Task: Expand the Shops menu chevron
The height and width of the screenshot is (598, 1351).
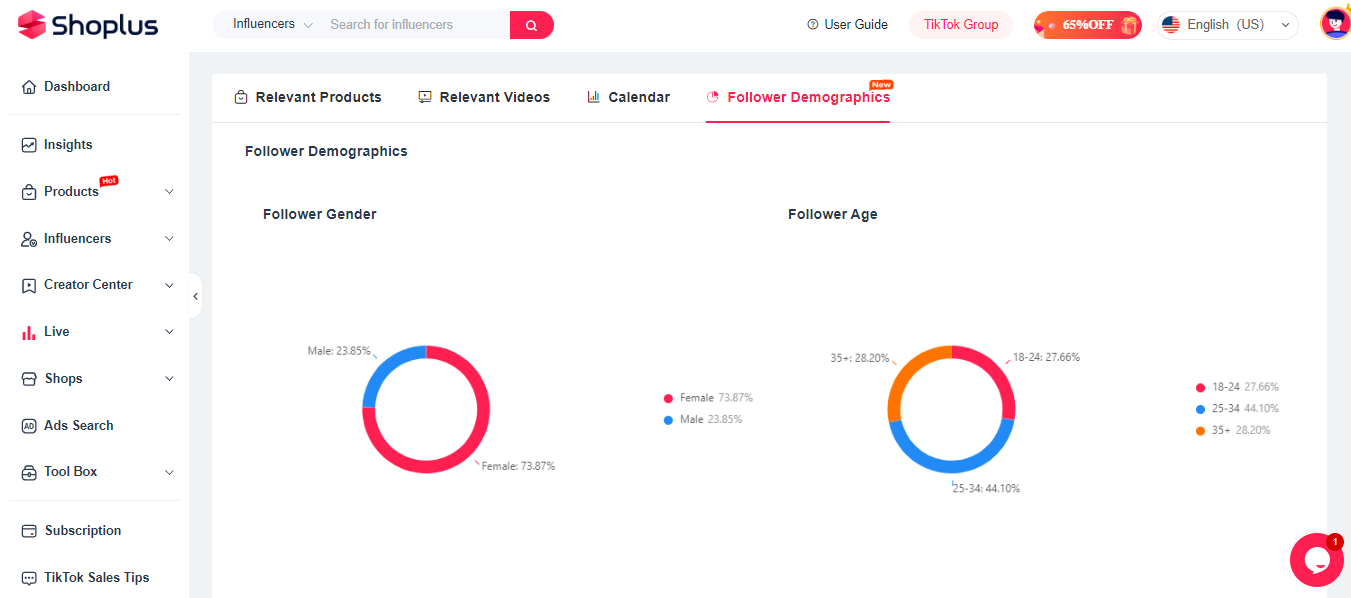Action: point(169,379)
